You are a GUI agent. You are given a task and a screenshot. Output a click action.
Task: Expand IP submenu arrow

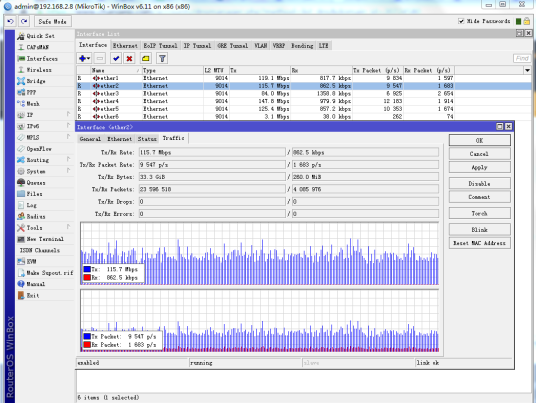click(69, 115)
